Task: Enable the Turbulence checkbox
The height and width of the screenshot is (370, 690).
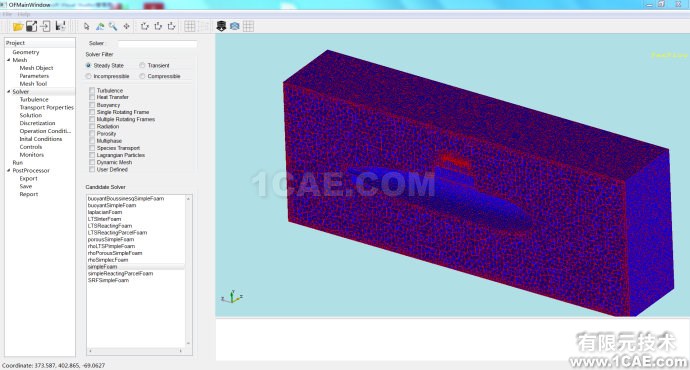Action: 92,90
